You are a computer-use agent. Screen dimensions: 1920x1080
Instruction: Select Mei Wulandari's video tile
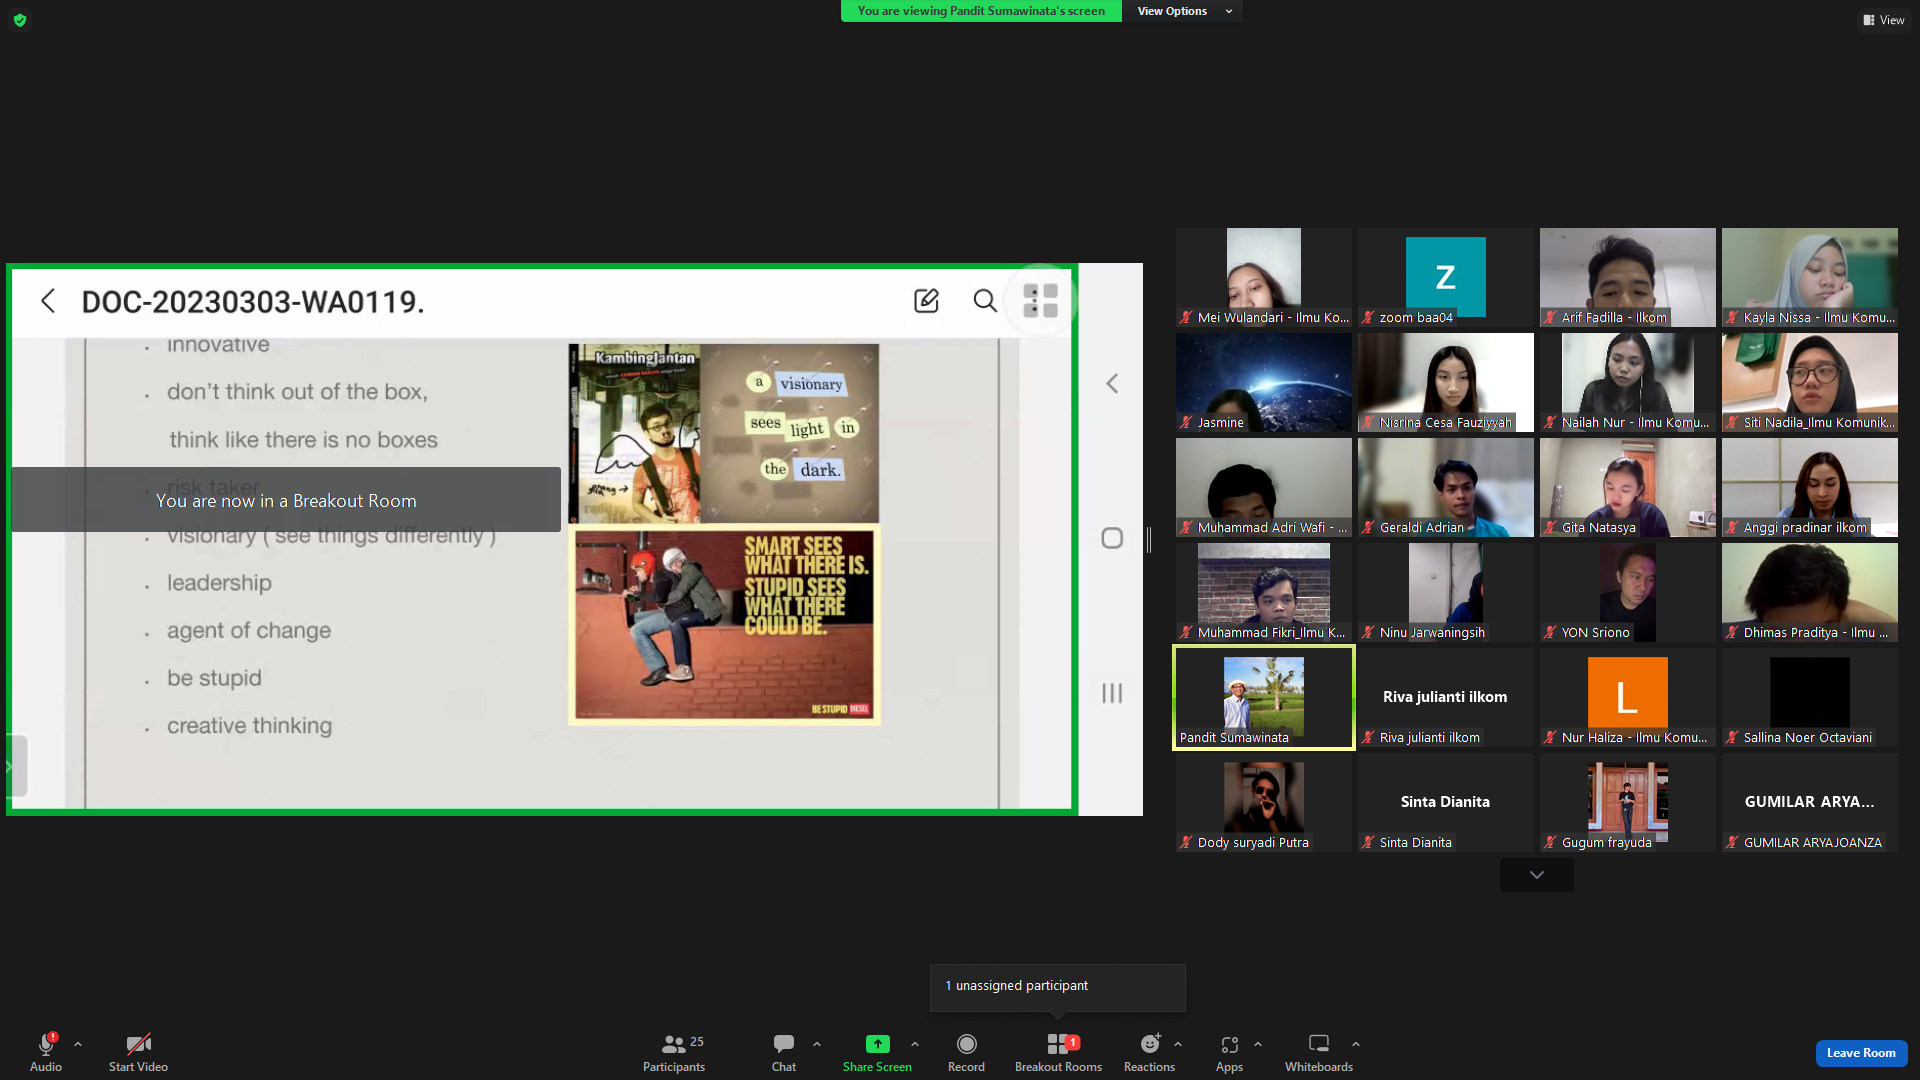[x=1264, y=278]
